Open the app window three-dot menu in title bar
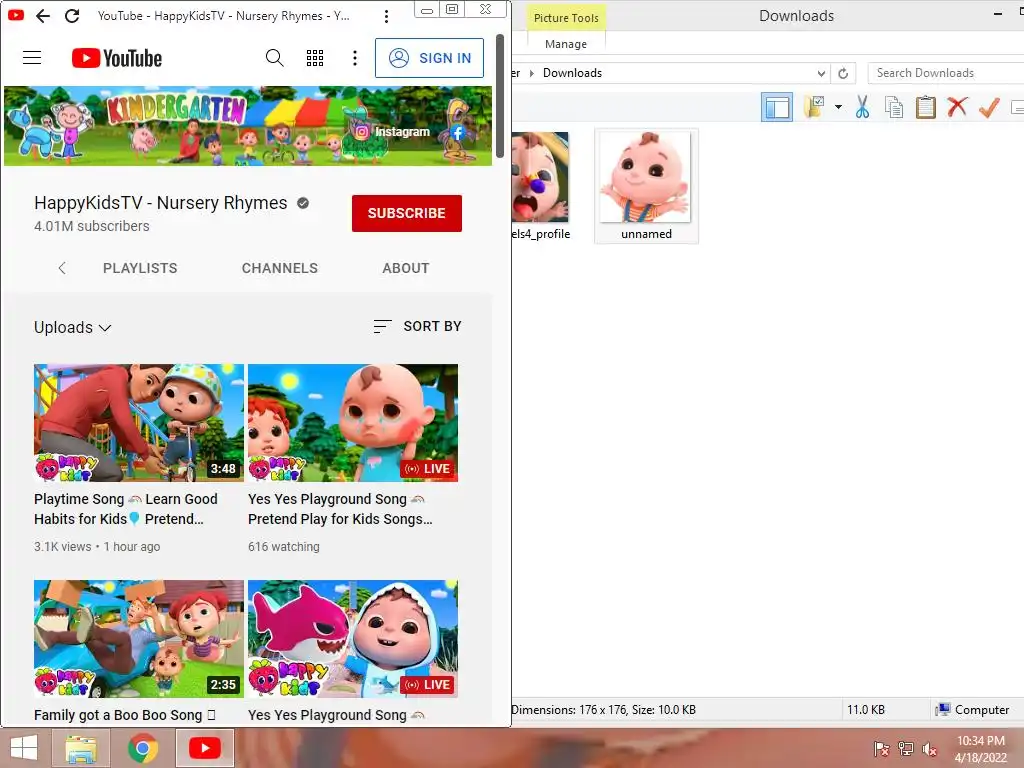1024x768 pixels. coord(387,16)
